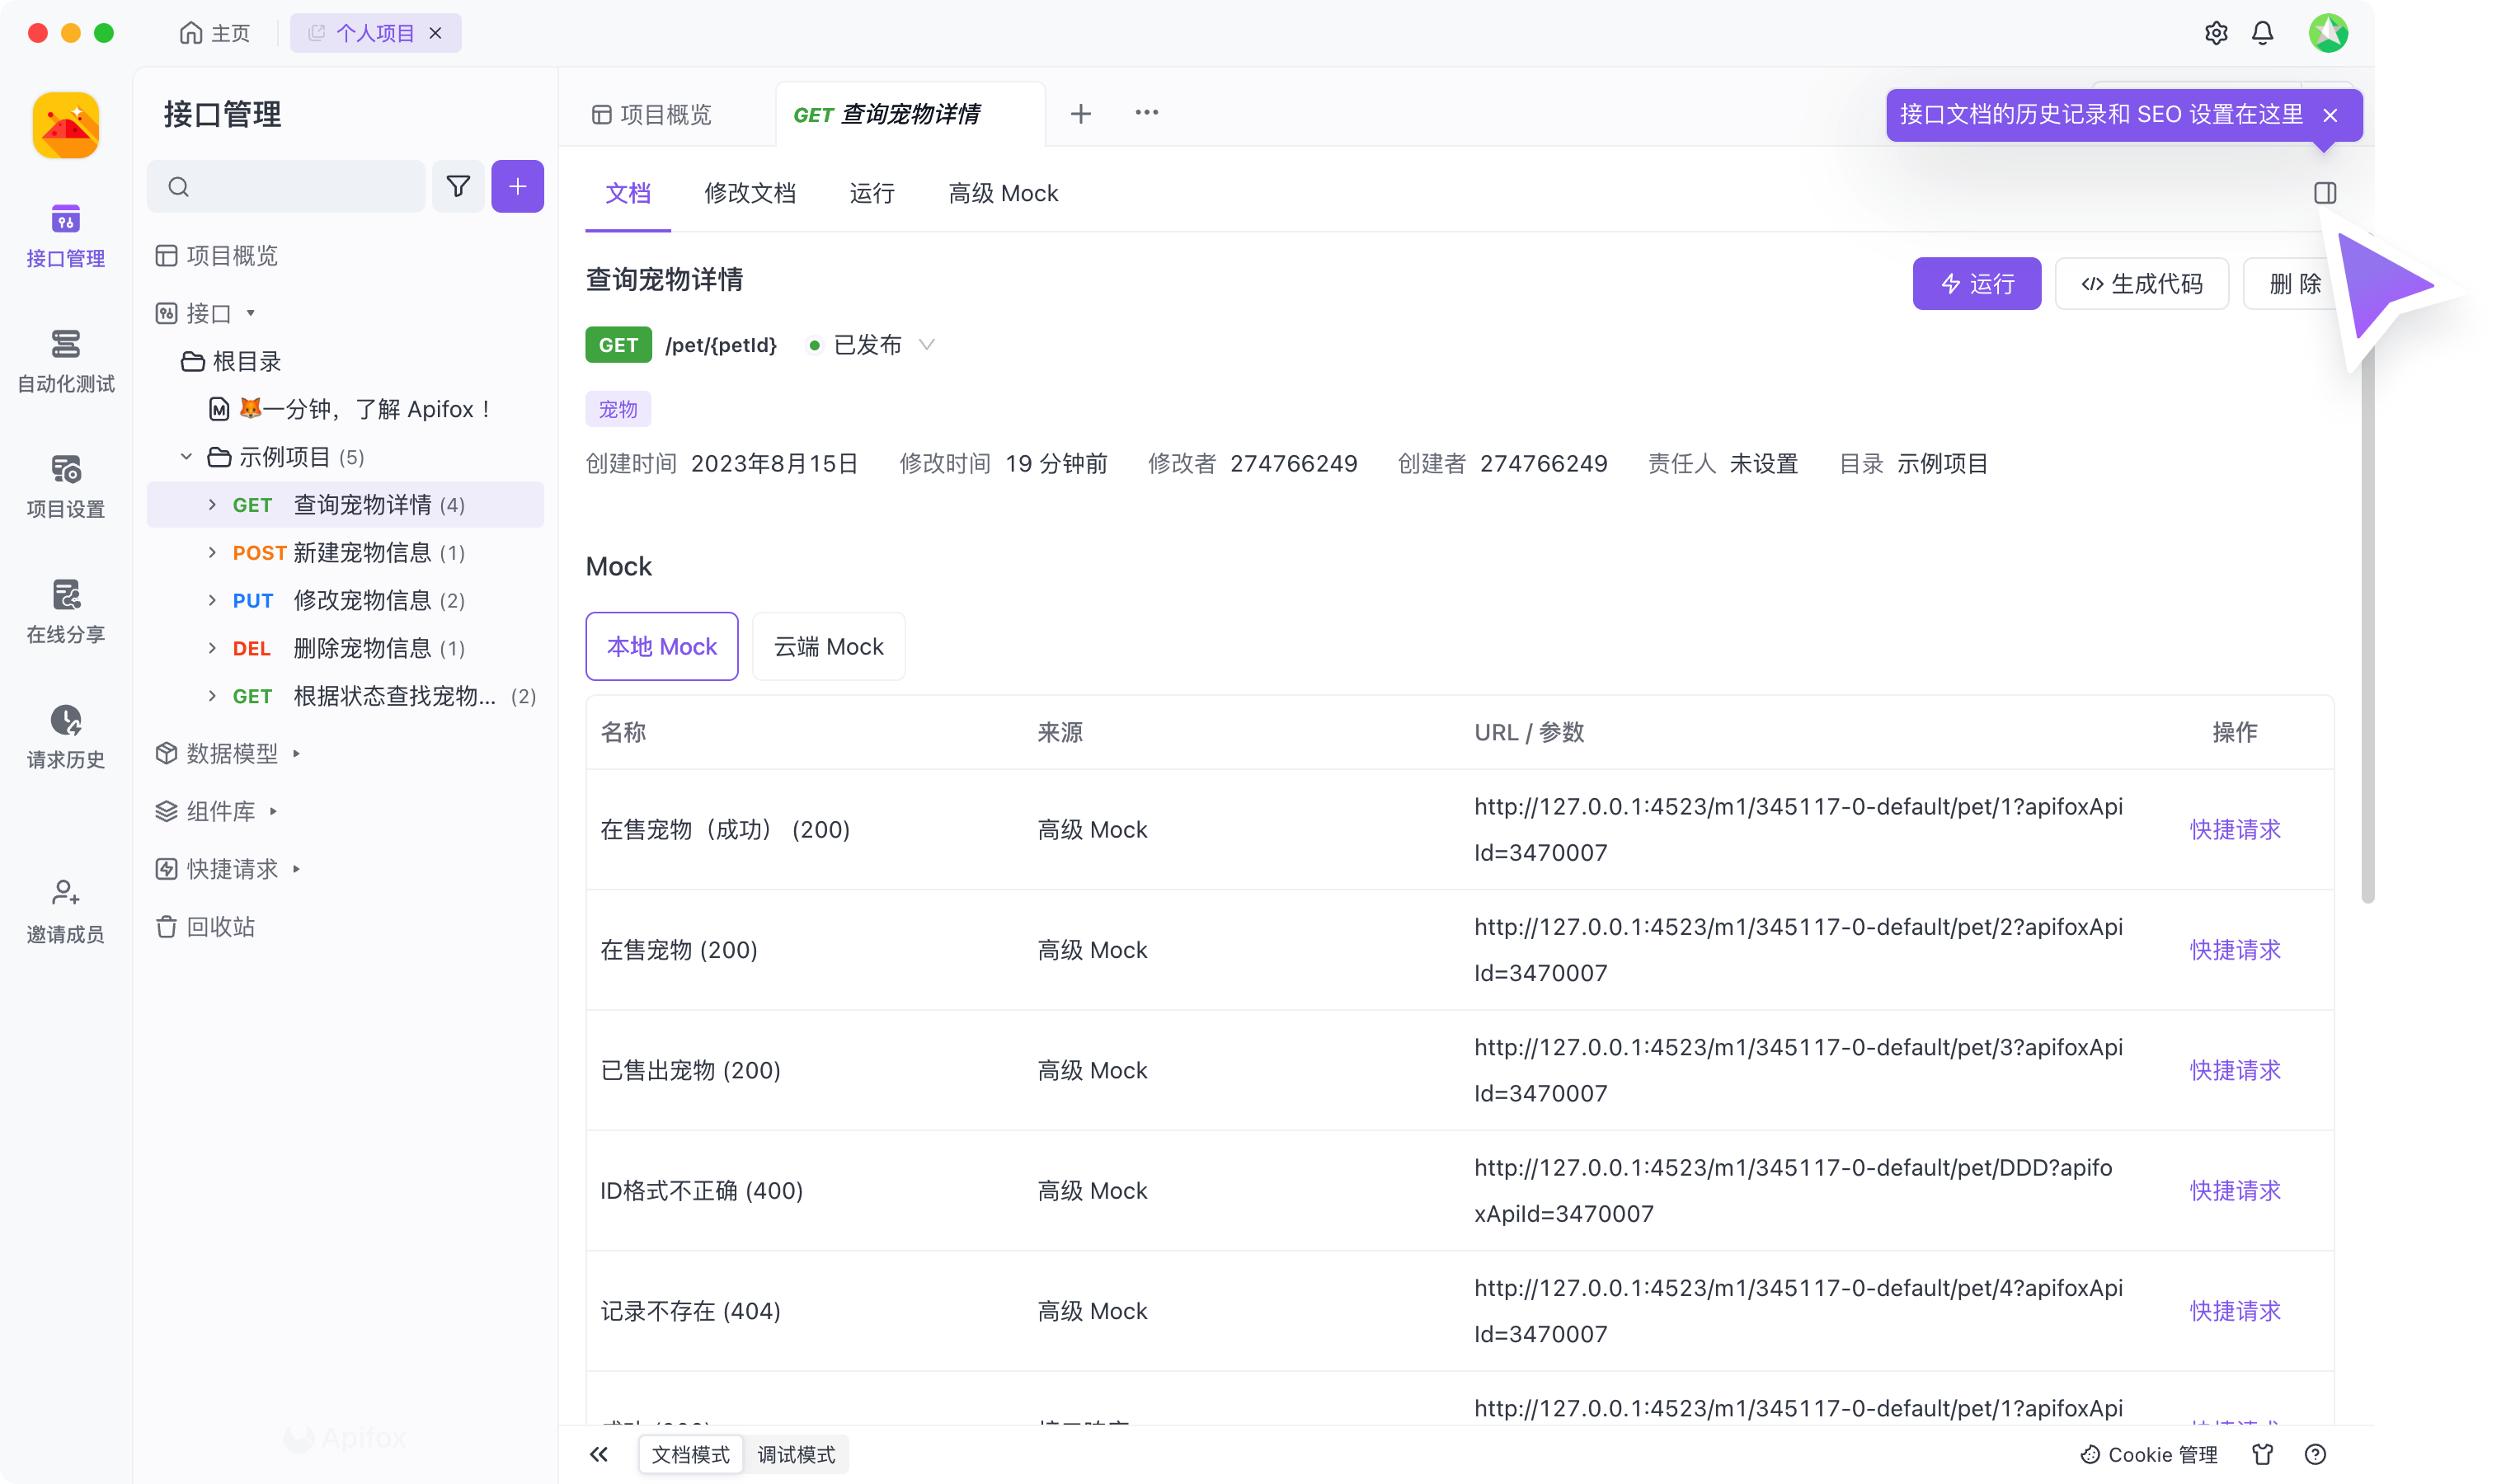Click the 生成代码 button

(2142, 284)
